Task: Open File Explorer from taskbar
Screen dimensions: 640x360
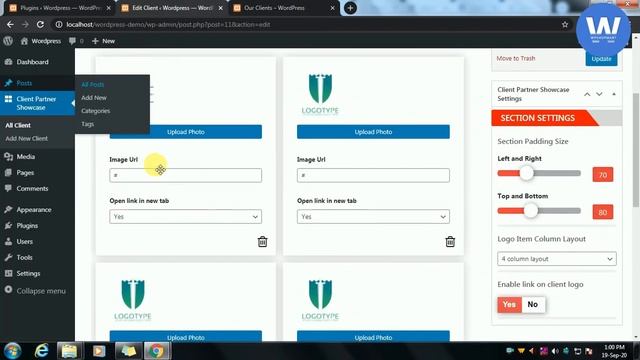Action: (69, 351)
